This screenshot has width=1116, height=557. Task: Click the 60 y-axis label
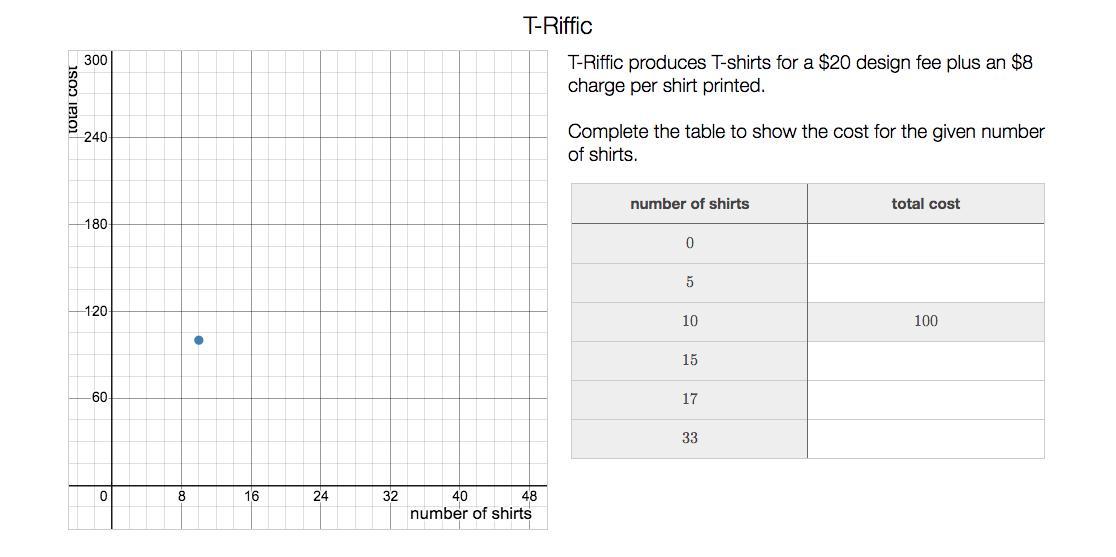tap(99, 398)
